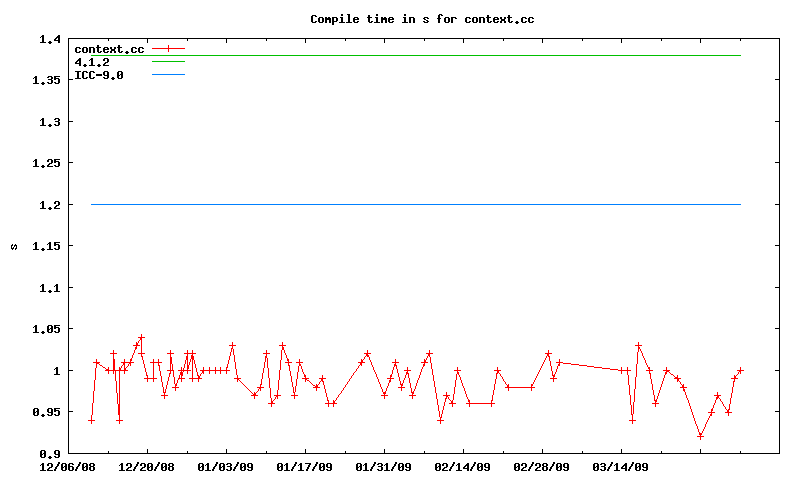The width and height of the screenshot is (800, 480).
Task: Click the 1.05 y-axis tick label
Action: coord(46,329)
